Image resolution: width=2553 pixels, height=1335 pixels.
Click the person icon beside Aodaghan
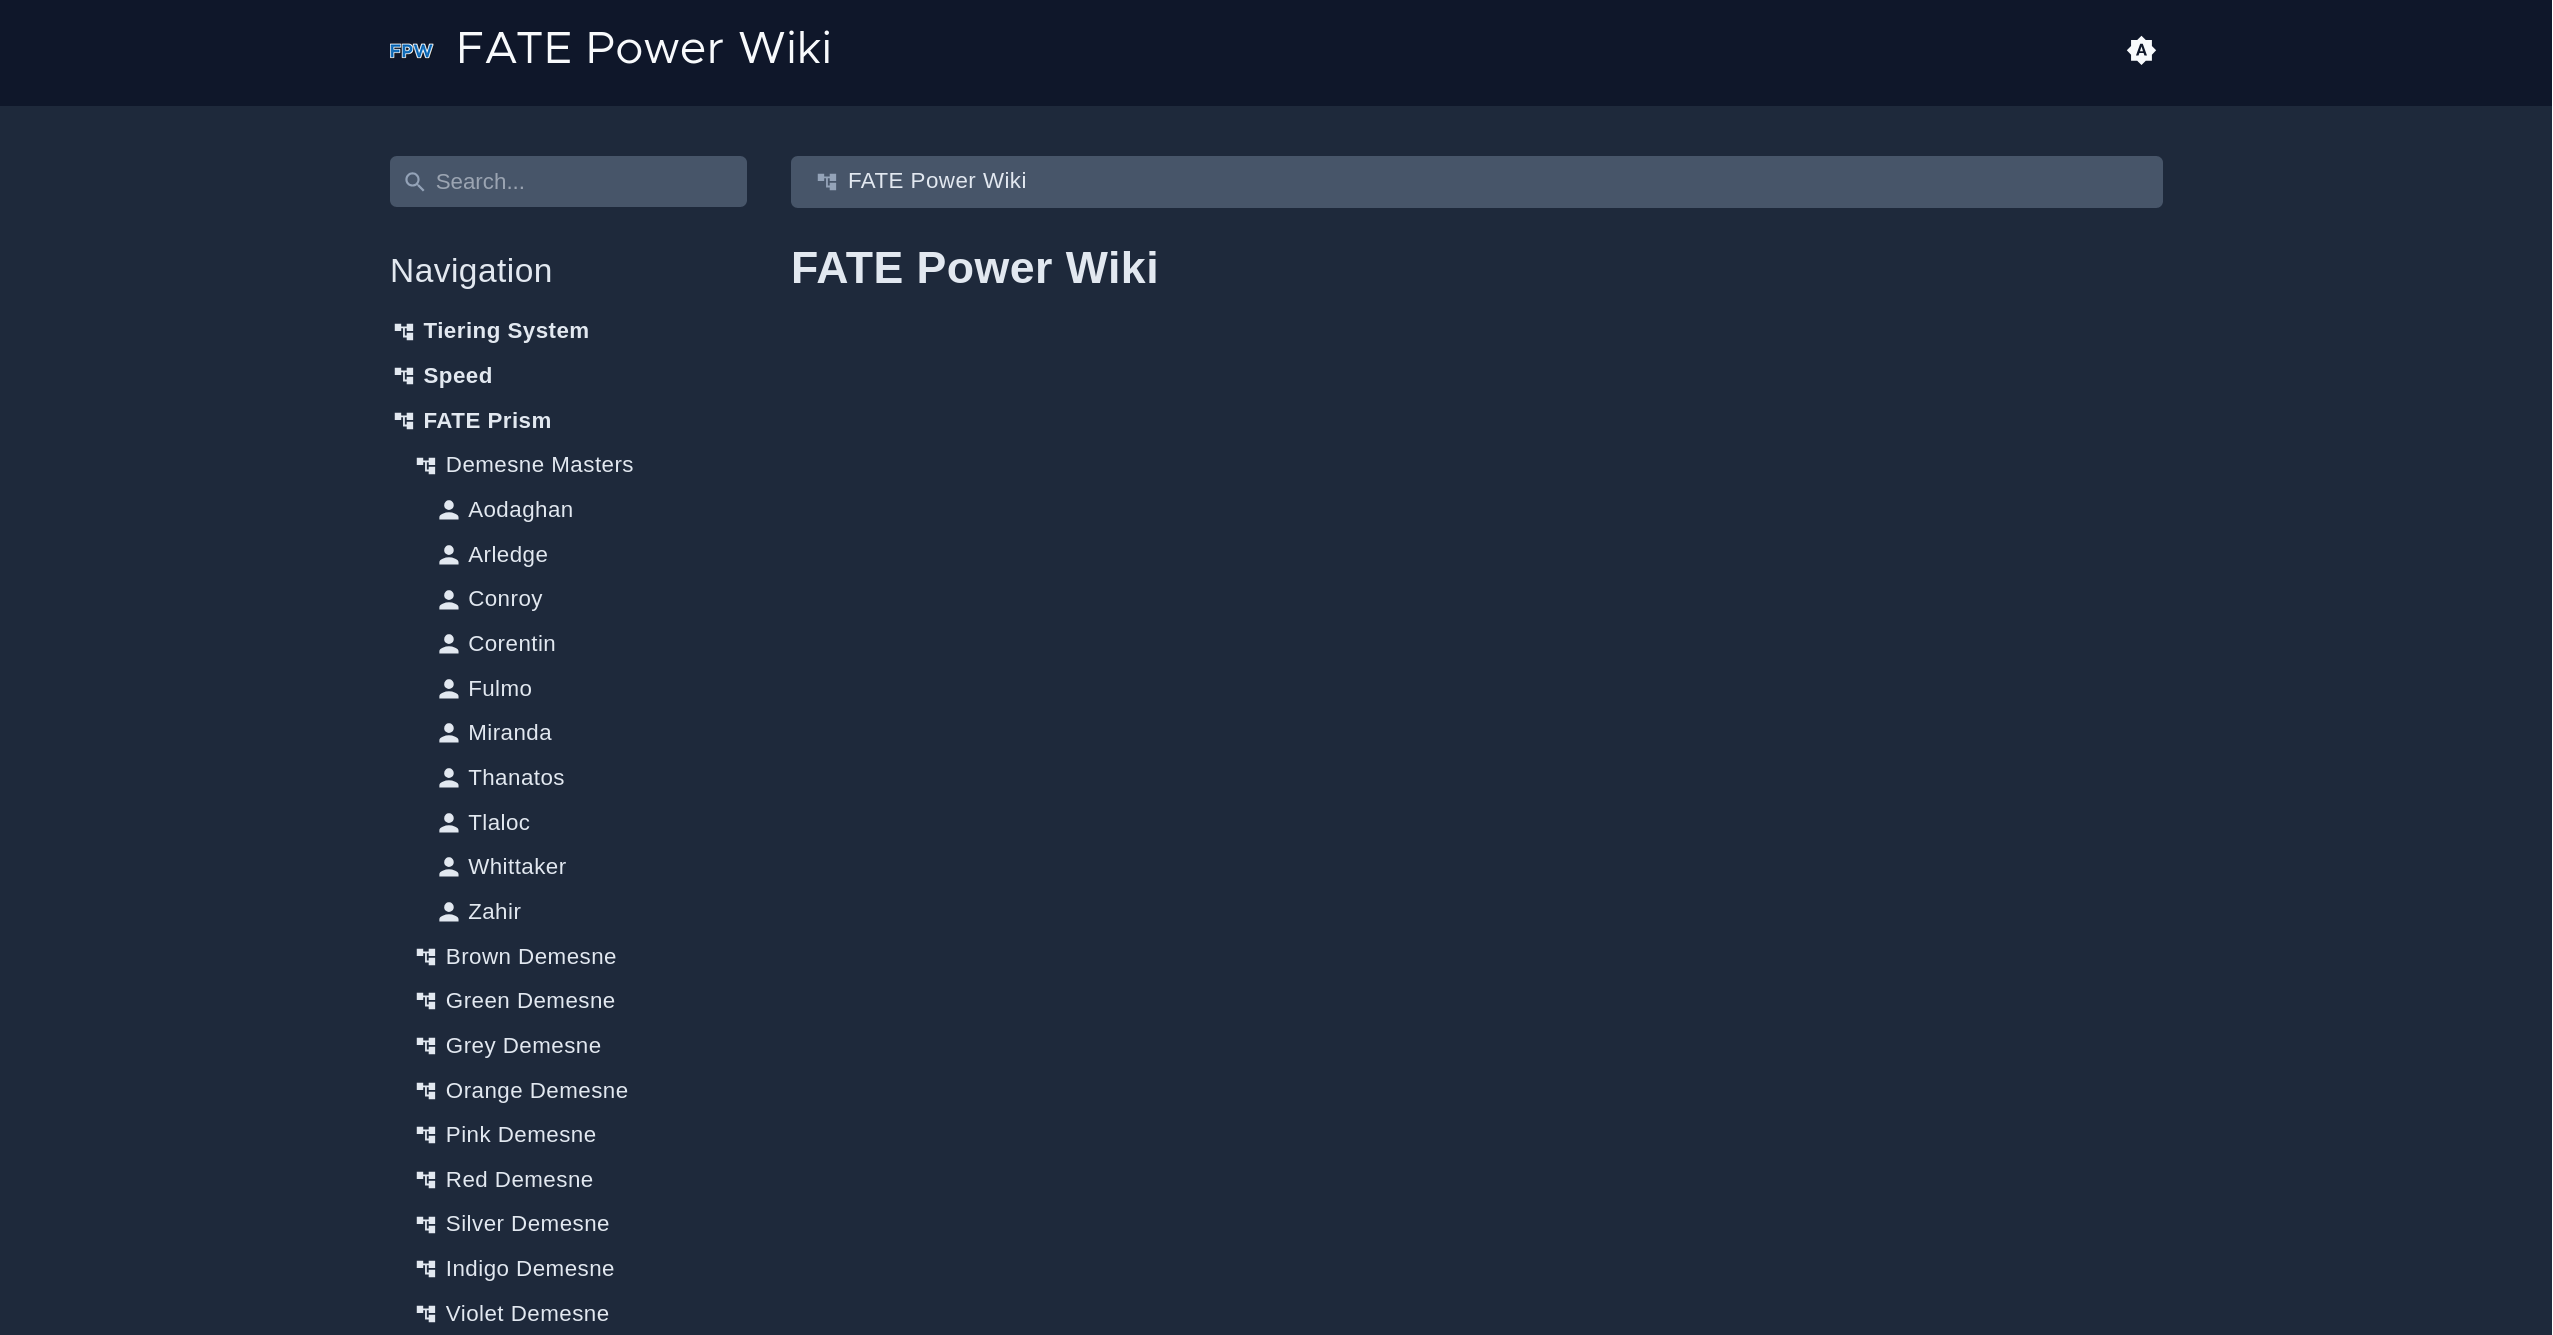449,510
